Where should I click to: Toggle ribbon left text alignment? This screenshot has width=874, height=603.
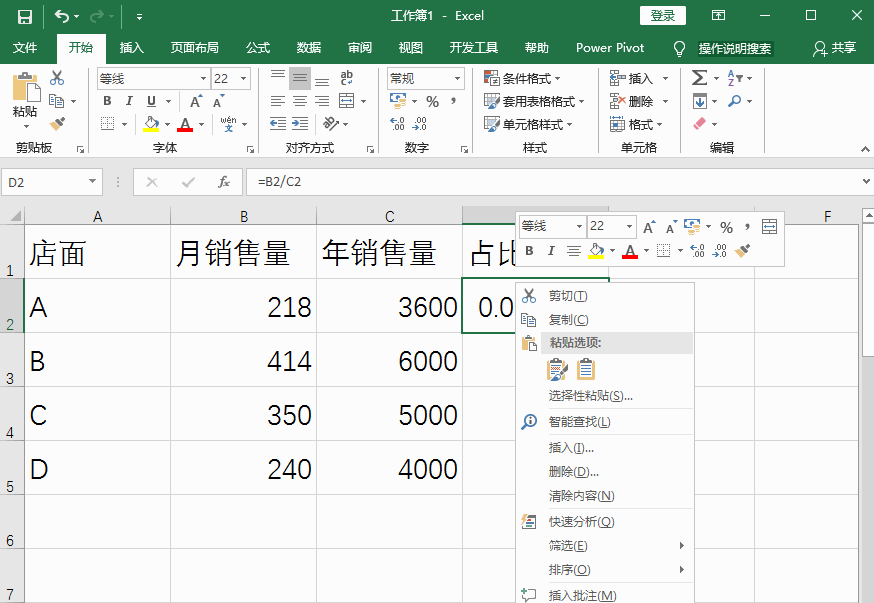click(278, 101)
